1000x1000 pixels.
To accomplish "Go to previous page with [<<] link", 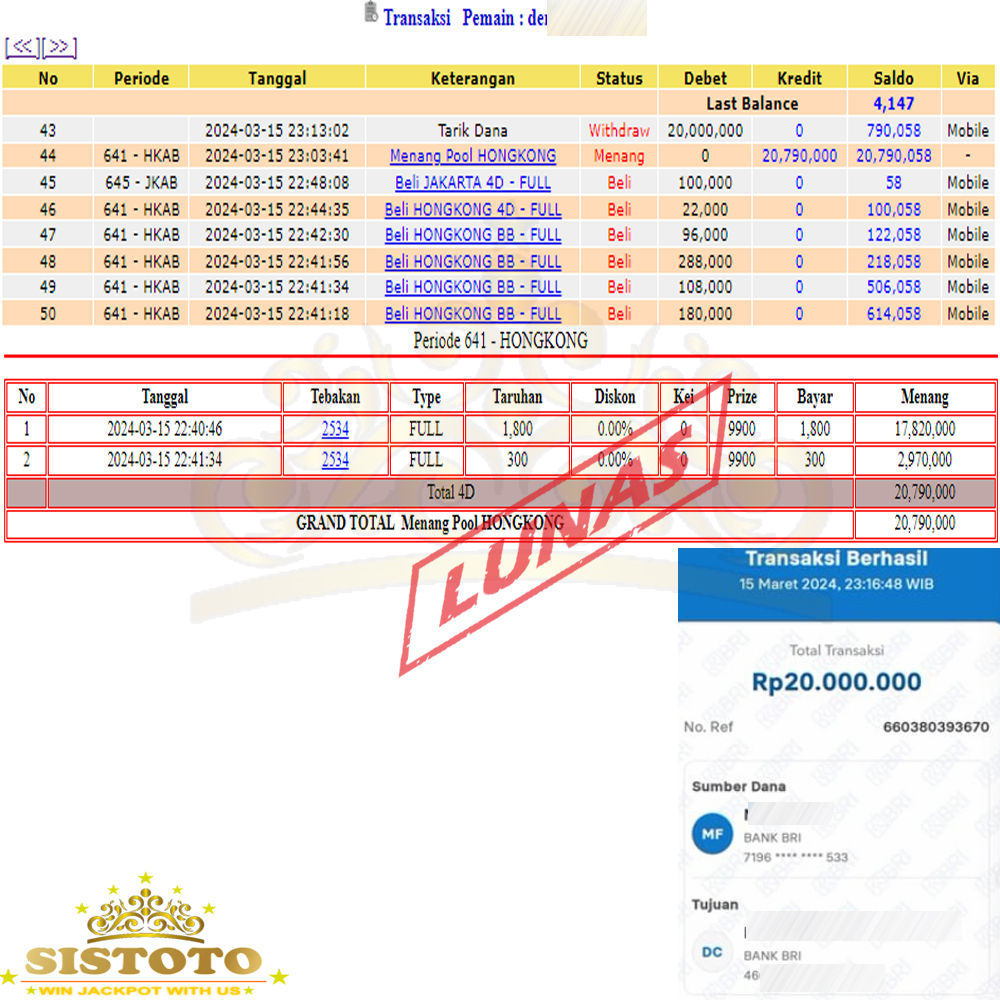I will coord(22,47).
